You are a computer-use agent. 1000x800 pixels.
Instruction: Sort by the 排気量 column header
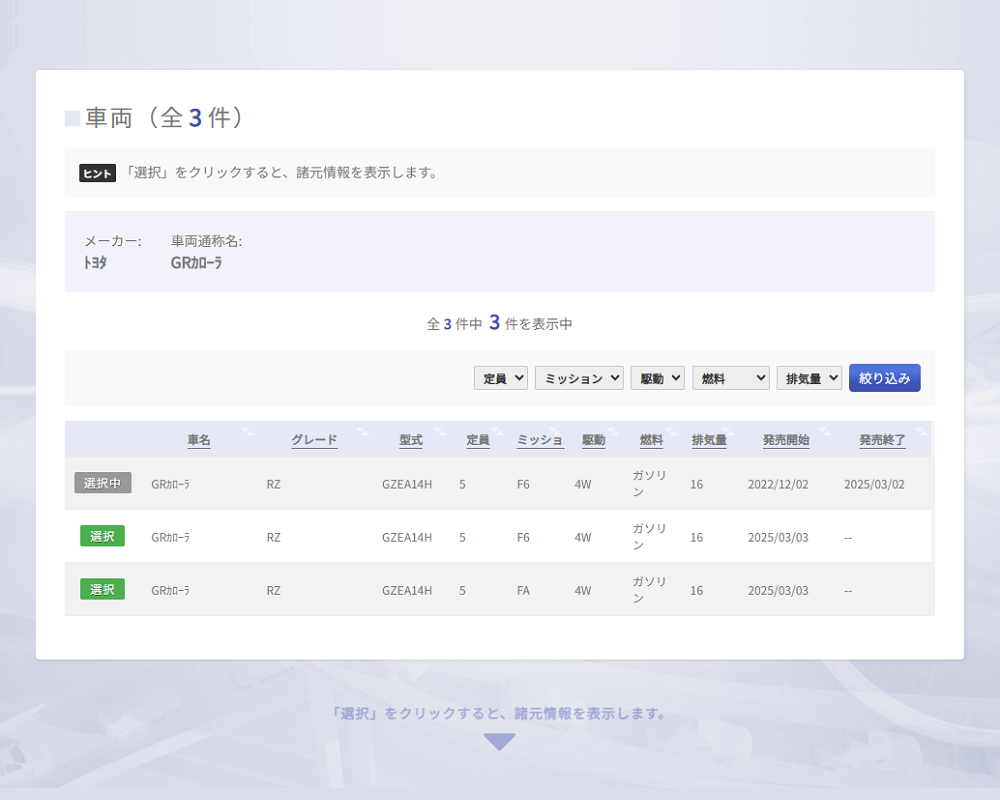coord(709,440)
